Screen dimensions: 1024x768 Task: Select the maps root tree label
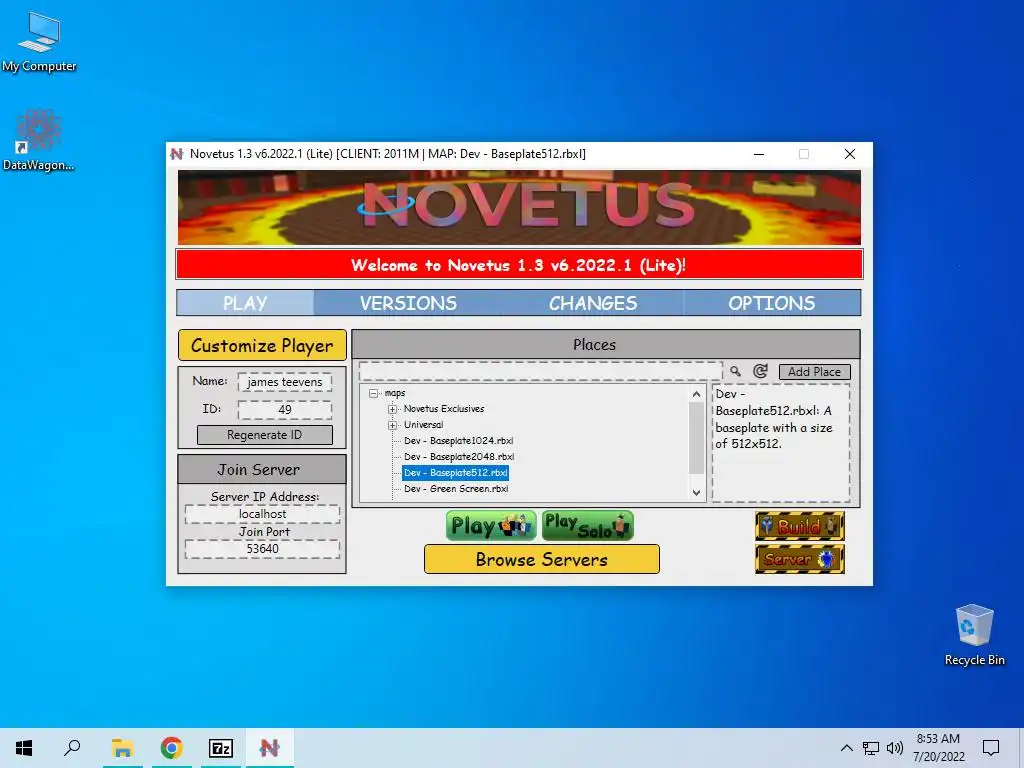tap(394, 393)
